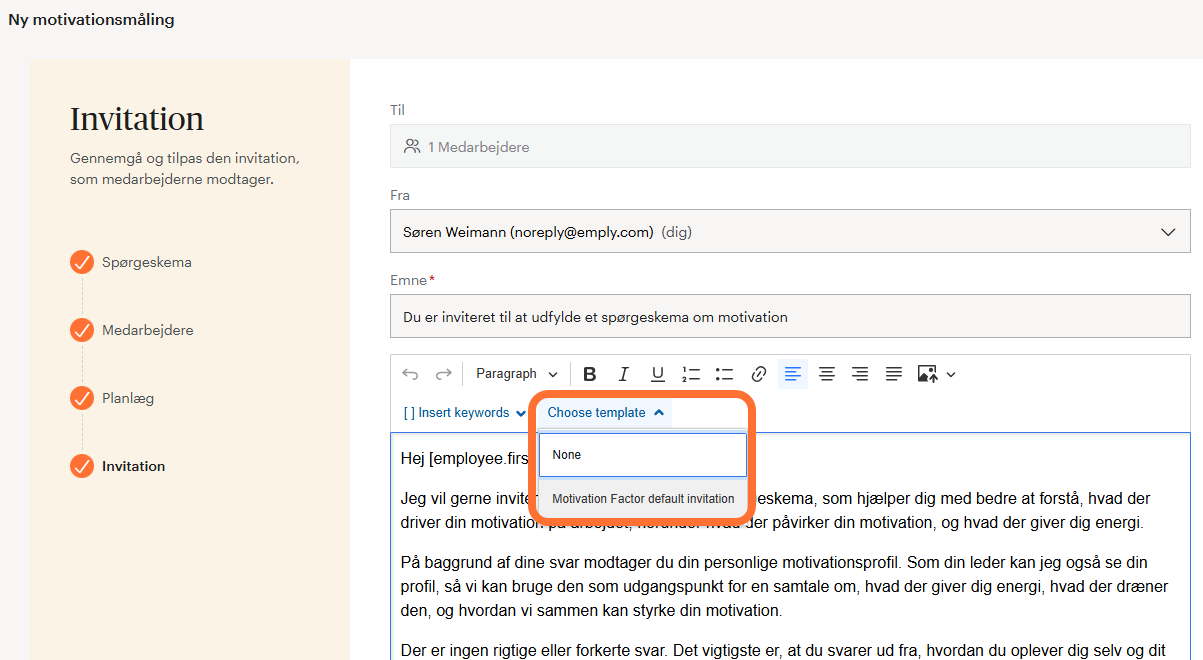Justify the text
The width and height of the screenshot is (1203, 660).
pos(894,374)
